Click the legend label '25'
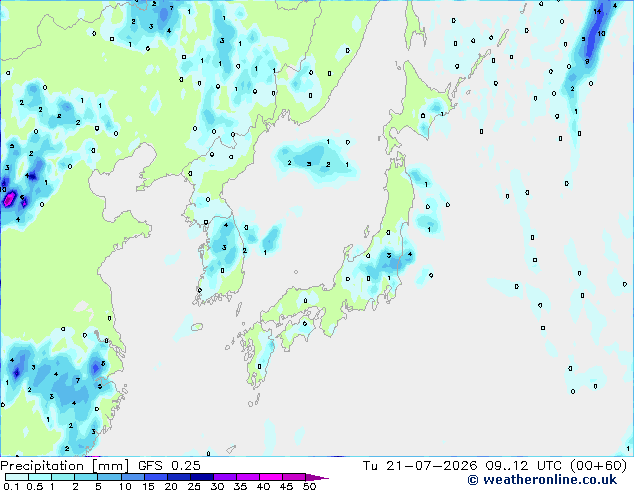This screenshot has width=634, height=490. coord(194,486)
